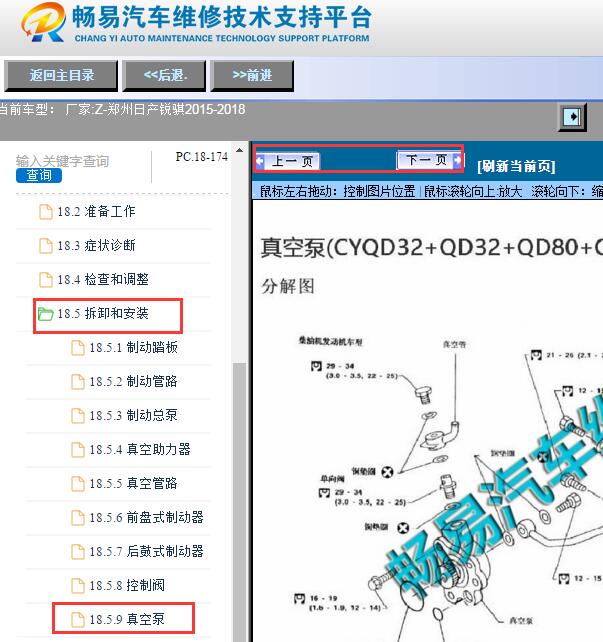The height and width of the screenshot is (642, 603).
Task: Click the document icon beside 18.4 检查和调整
Action: click(45, 280)
